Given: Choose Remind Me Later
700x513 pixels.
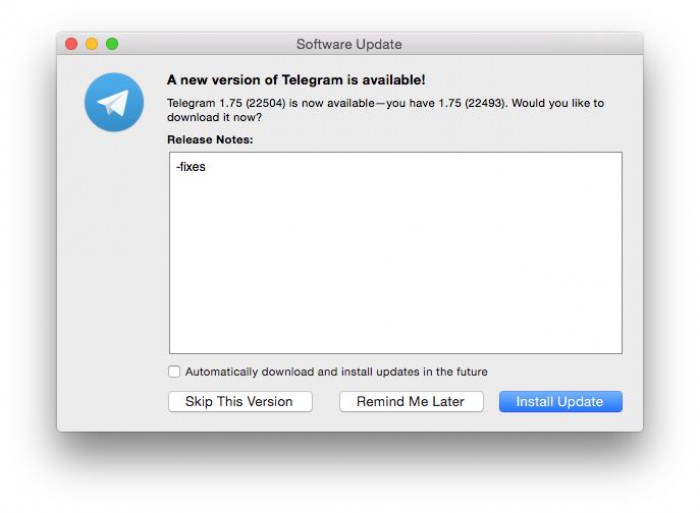Looking at the screenshot, I should tap(411, 401).
